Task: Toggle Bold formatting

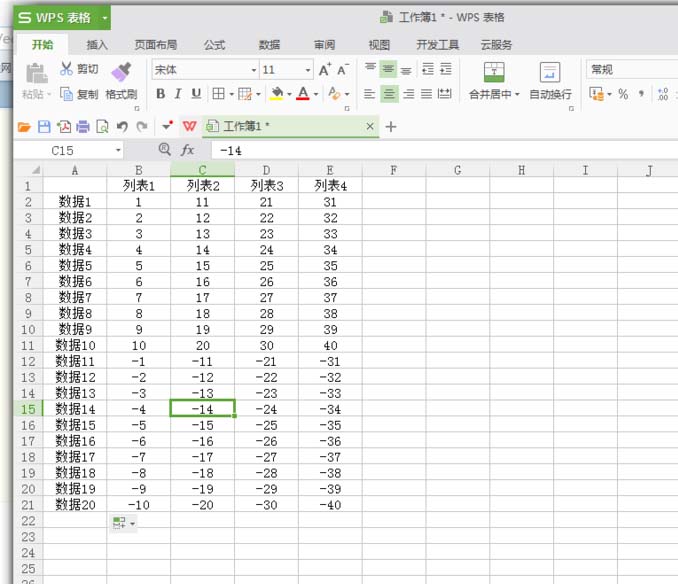Action: point(160,93)
